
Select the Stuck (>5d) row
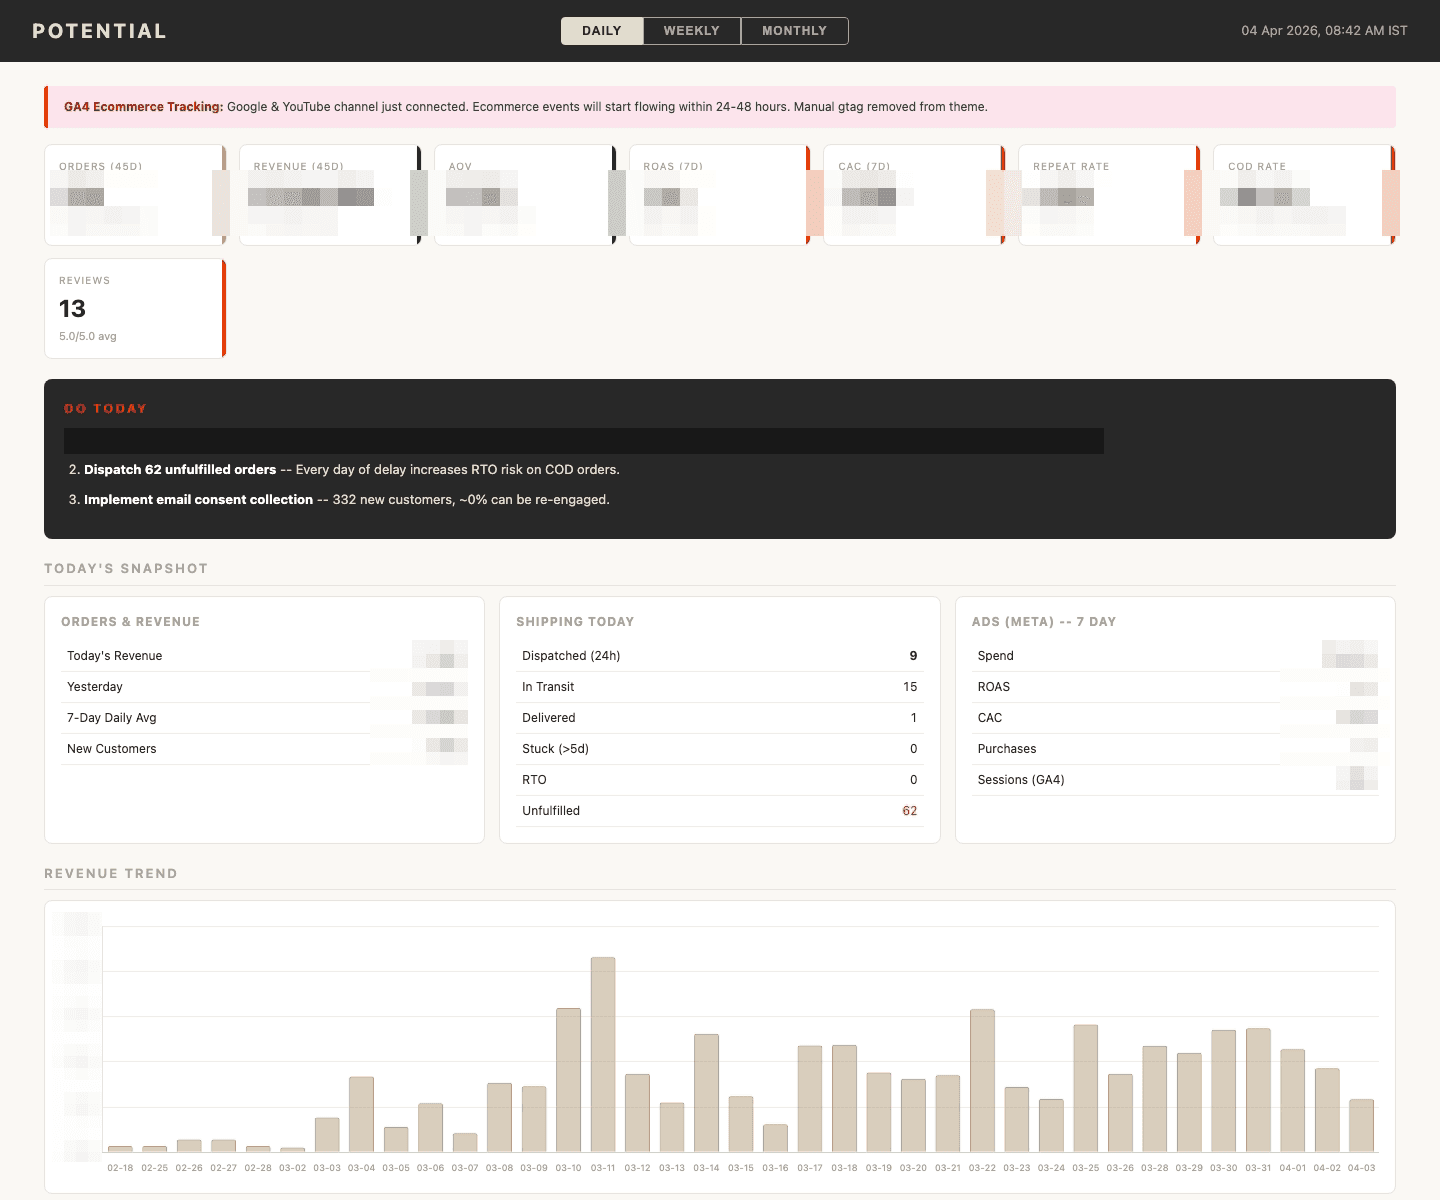point(720,749)
